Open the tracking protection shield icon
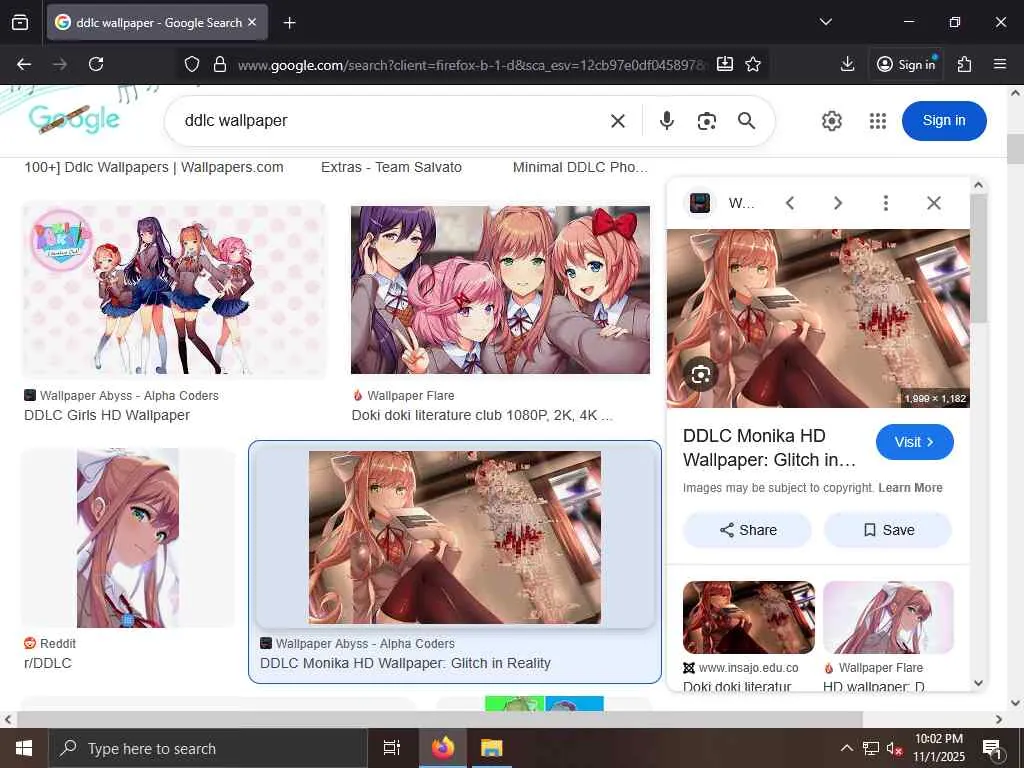The height and width of the screenshot is (768, 1024). point(191,64)
